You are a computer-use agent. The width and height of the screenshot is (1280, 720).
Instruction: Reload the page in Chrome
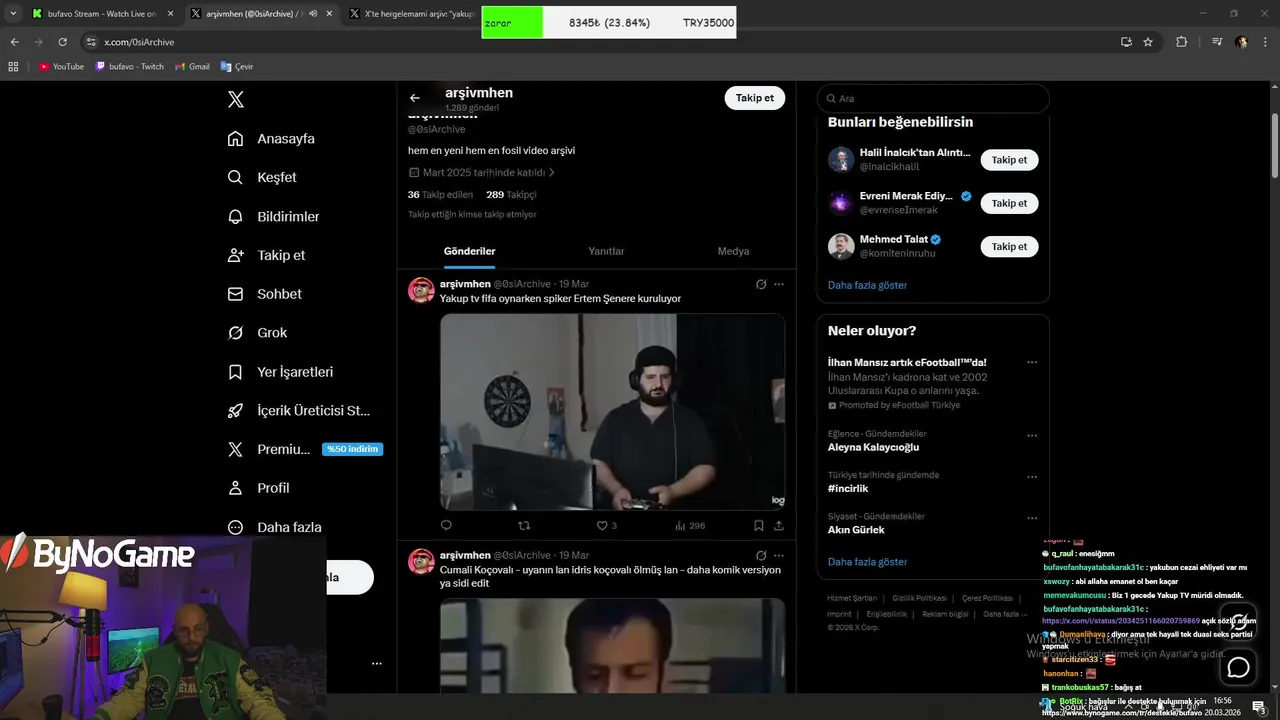[62, 42]
